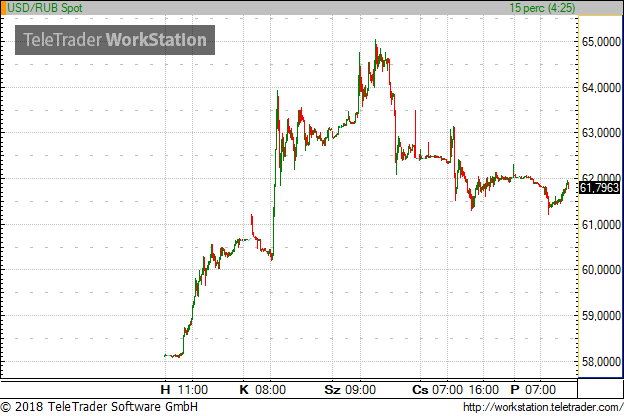
Task: Click the 09:00 time axis label
Action: click(x=360, y=389)
